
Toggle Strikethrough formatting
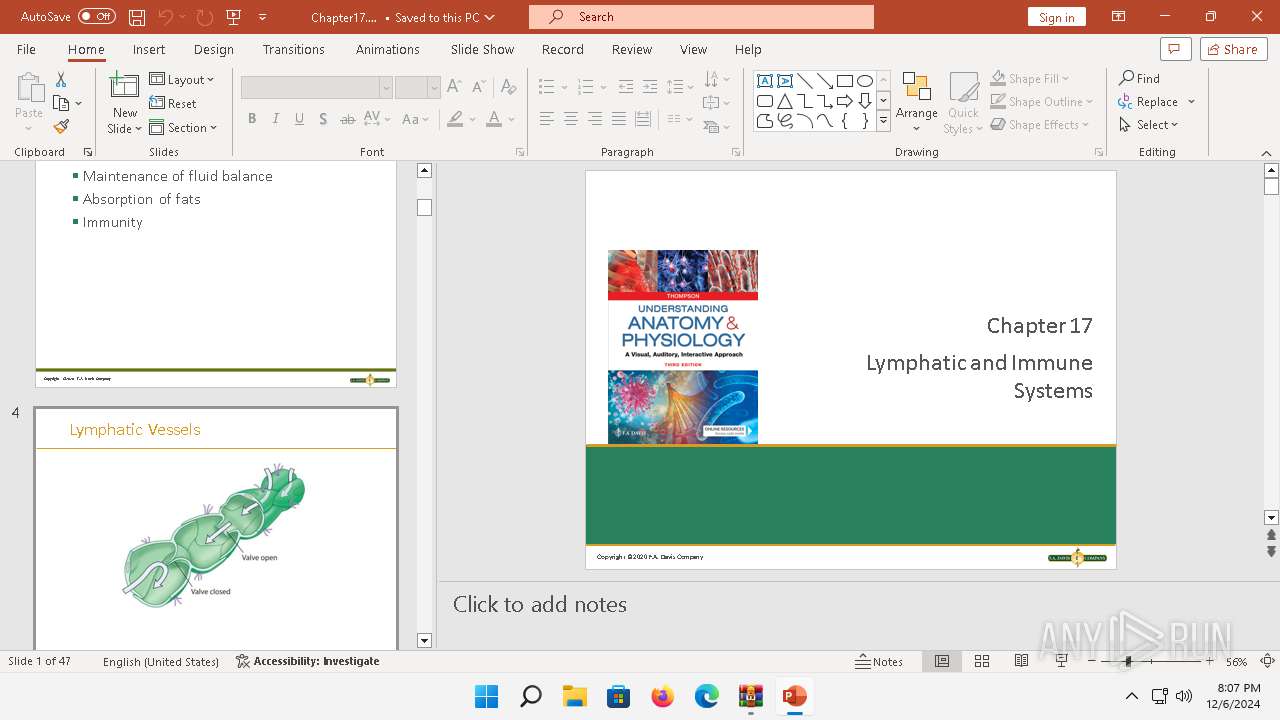[x=347, y=119]
